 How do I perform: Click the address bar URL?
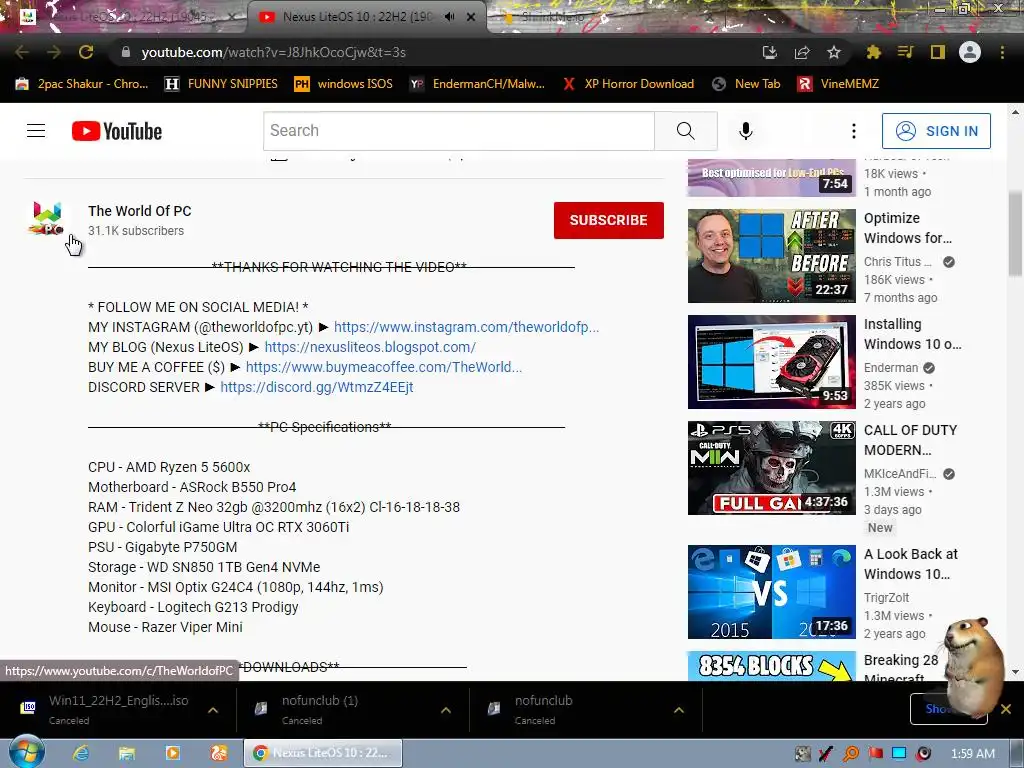pos(274,52)
